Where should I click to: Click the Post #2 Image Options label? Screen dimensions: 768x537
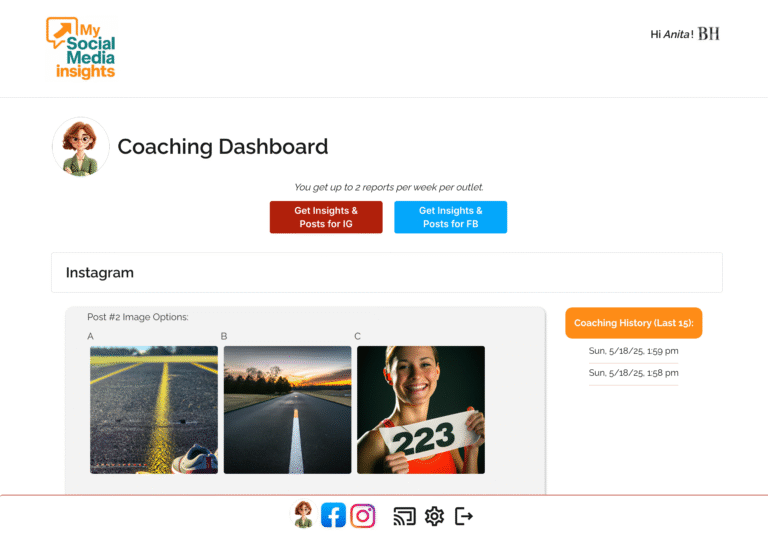138,317
